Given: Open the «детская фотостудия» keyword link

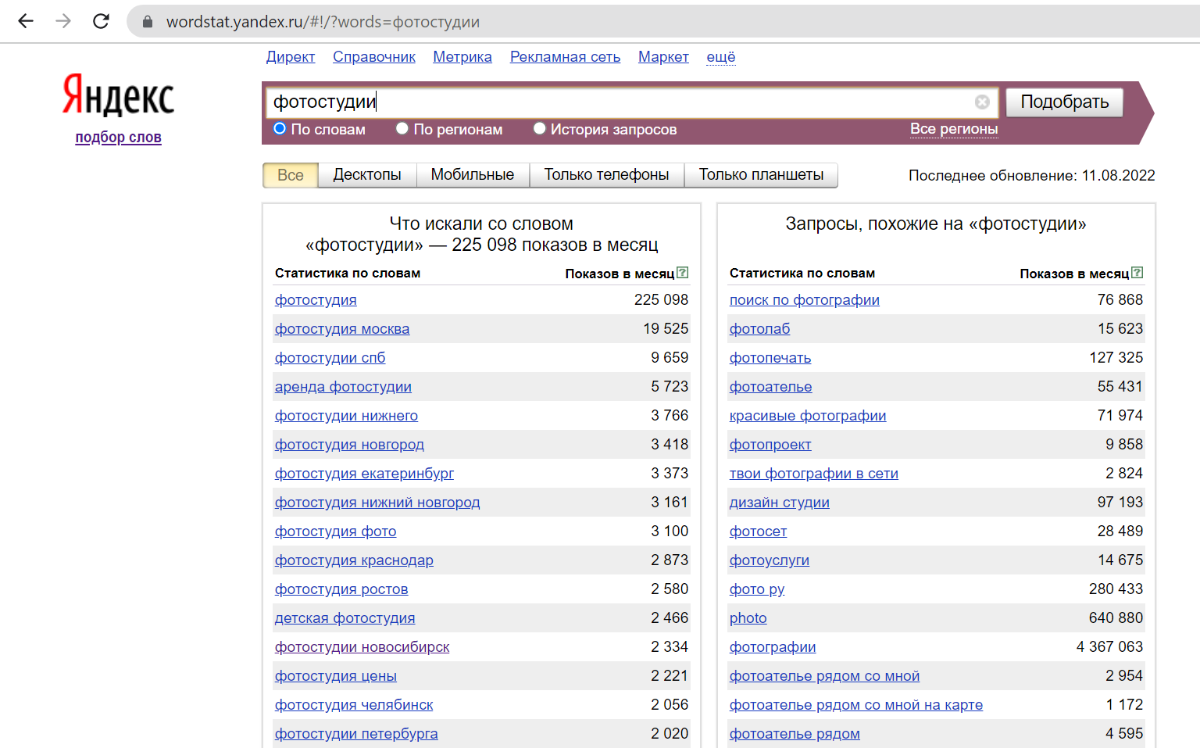Looking at the screenshot, I should (345, 618).
